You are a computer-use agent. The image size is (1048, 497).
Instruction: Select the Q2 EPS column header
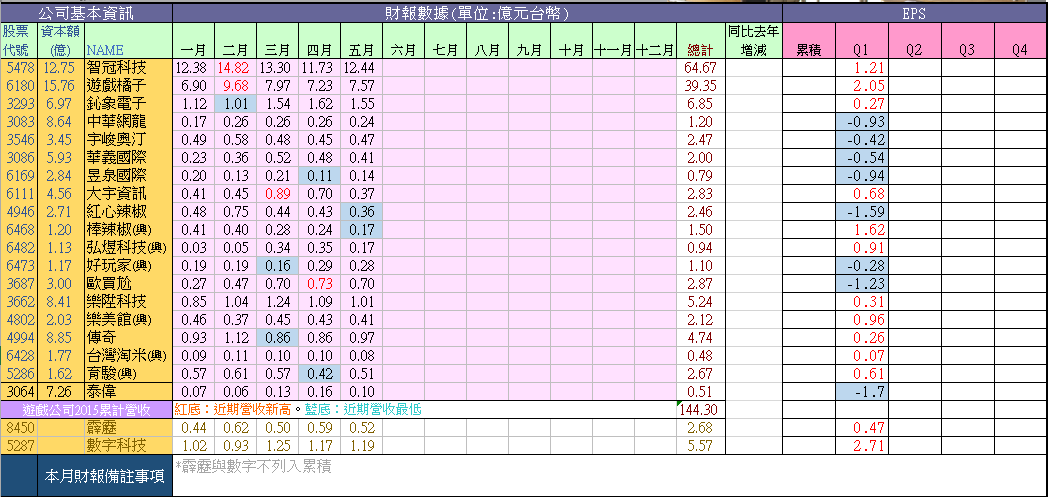pyautogui.click(x=915, y=40)
